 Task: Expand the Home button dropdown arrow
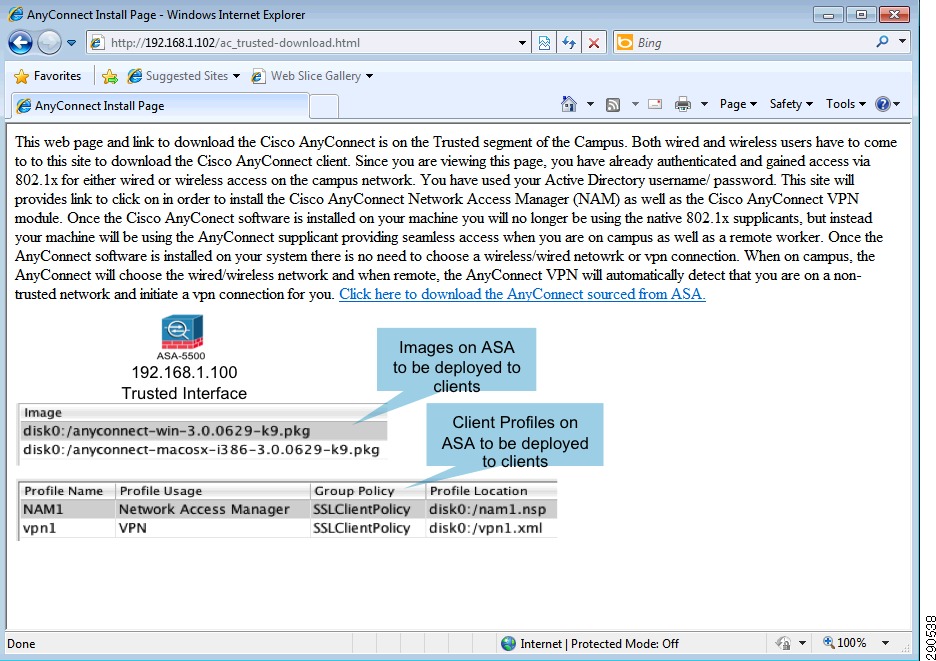click(590, 104)
